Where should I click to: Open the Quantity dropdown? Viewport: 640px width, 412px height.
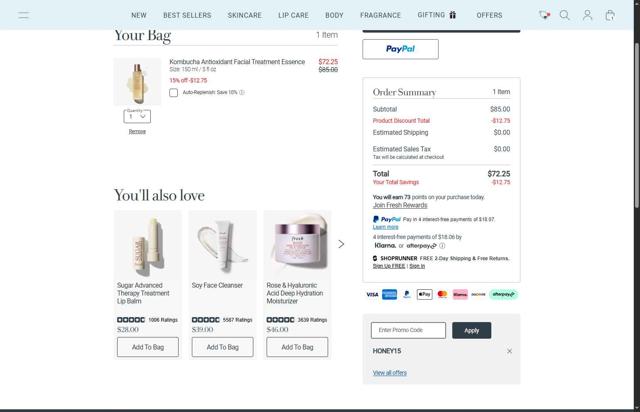point(137,116)
